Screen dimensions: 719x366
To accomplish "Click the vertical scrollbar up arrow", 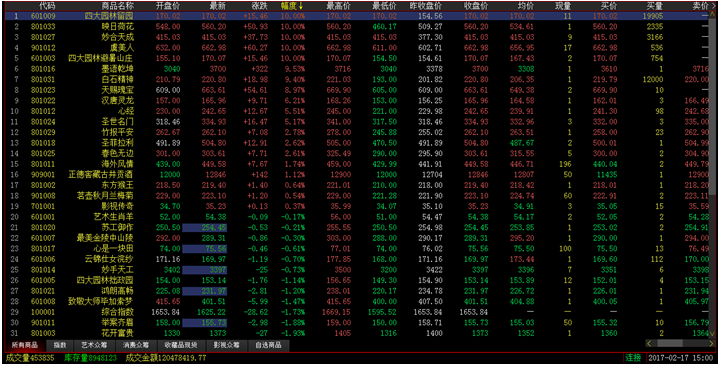I will point(712,15).
